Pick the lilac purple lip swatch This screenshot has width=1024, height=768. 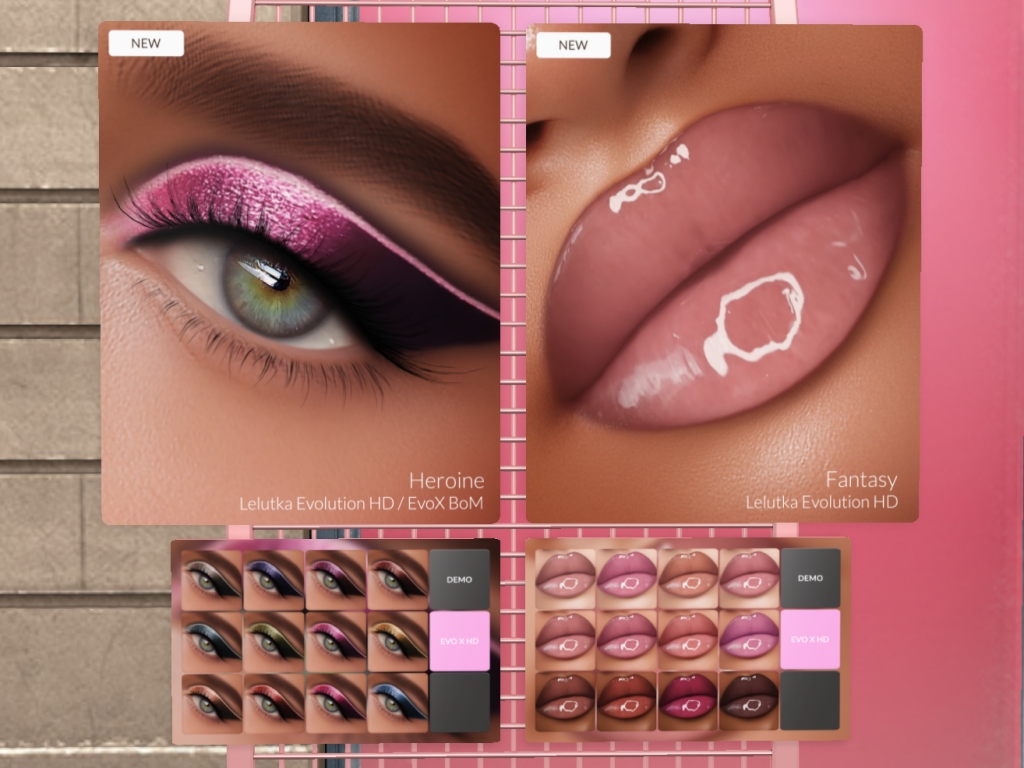[x=749, y=638]
